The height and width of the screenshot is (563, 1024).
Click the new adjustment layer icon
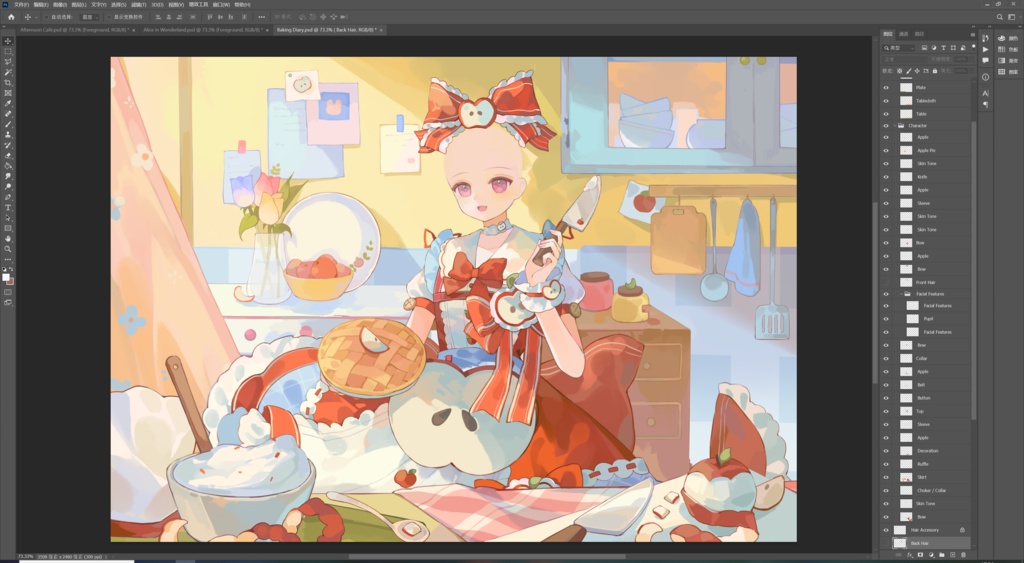pos(931,555)
